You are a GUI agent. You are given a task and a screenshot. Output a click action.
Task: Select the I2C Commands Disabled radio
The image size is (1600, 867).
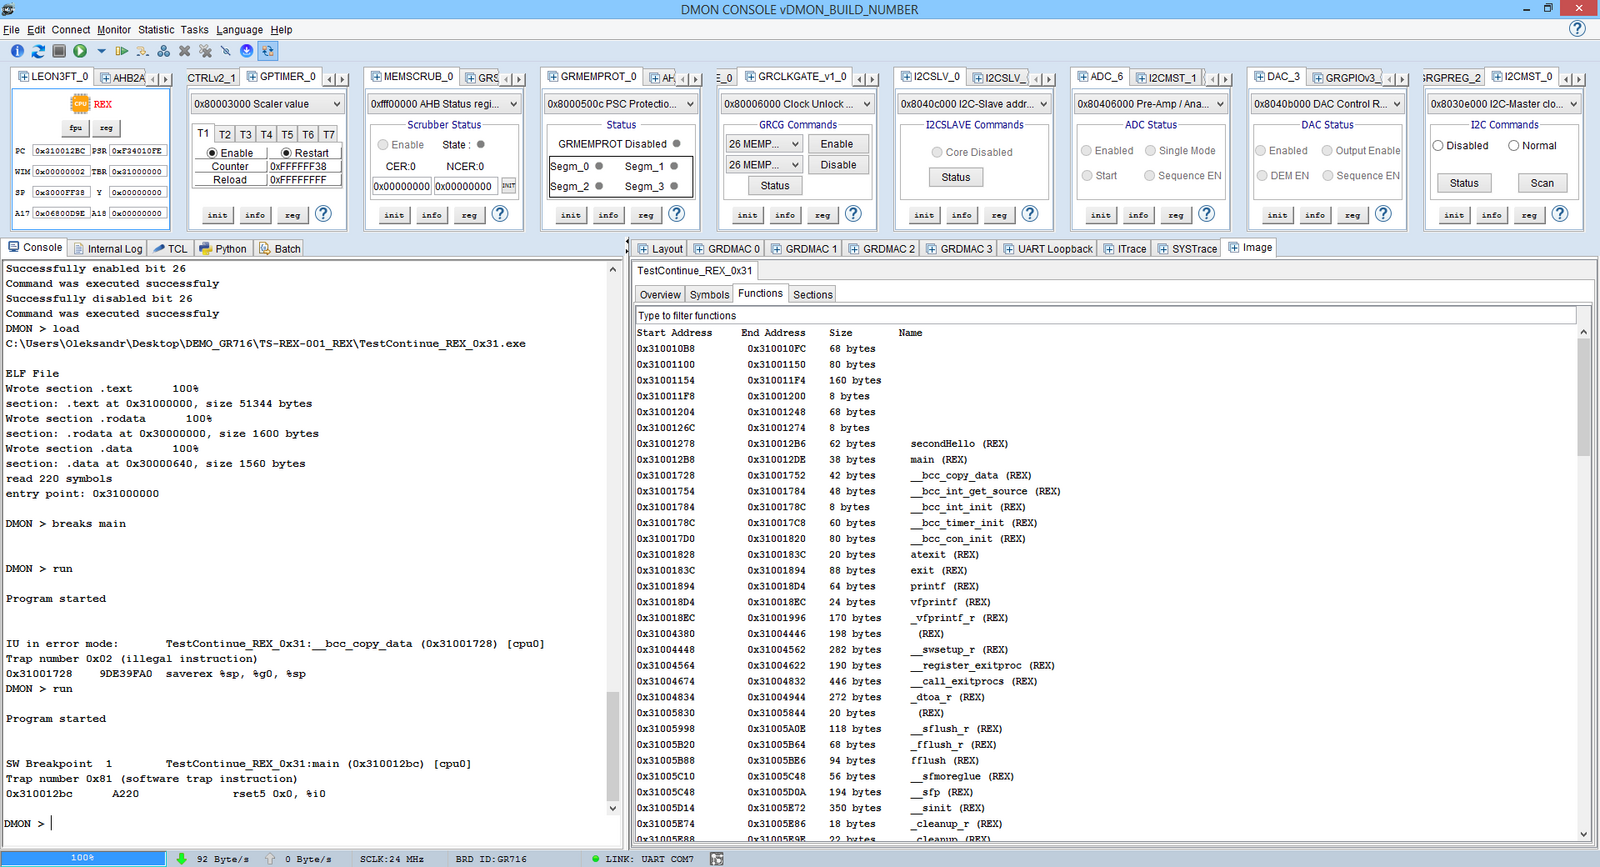[x=1437, y=146]
